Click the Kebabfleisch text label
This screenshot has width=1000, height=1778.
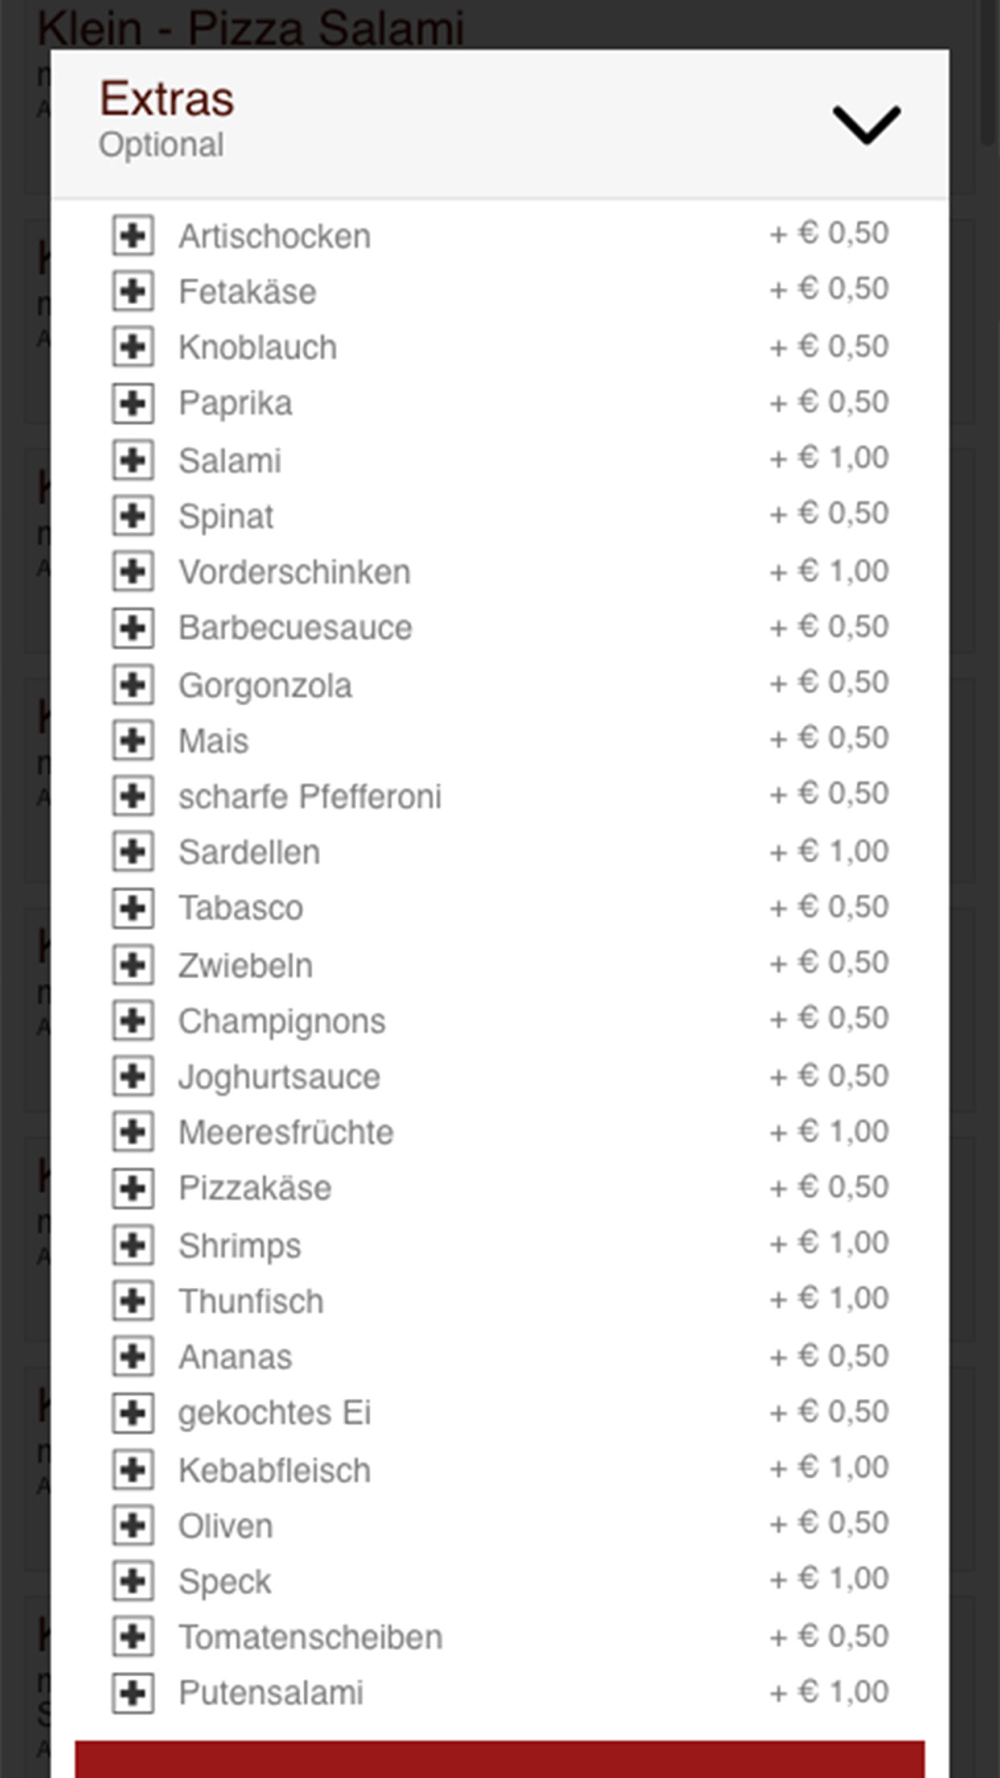click(275, 1471)
